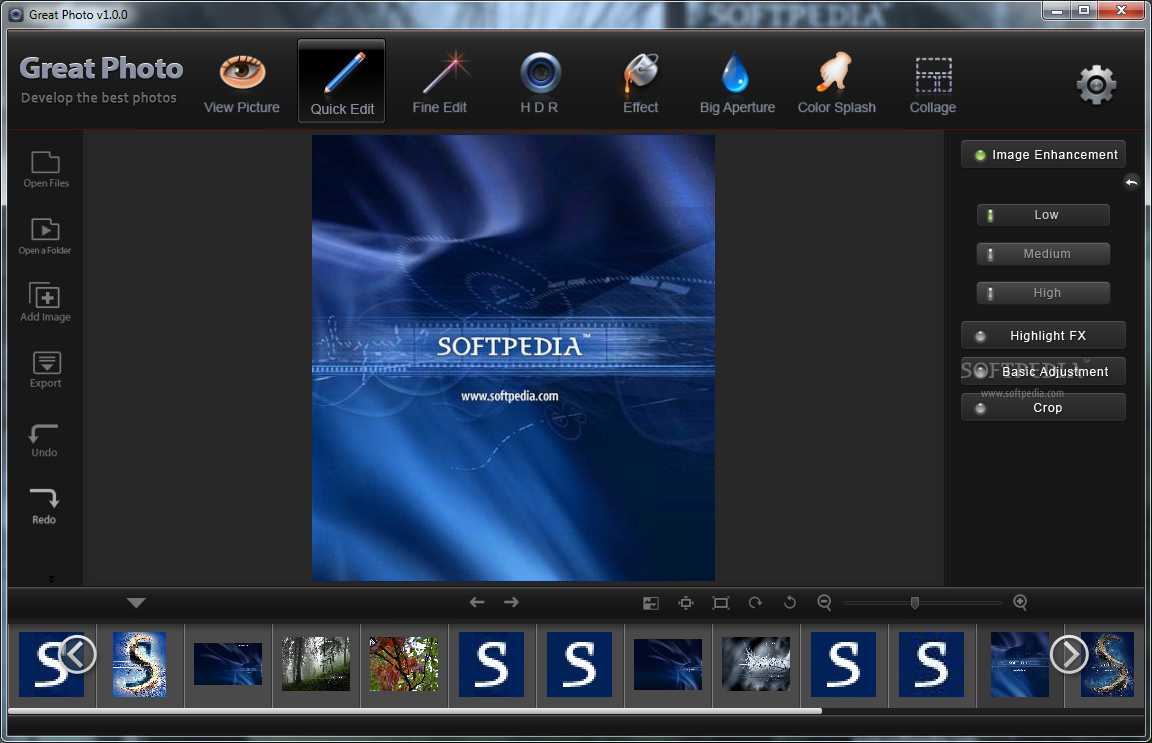This screenshot has width=1152, height=743.
Task: Zoom out with the minus magnifier
Action: click(x=824, y=603)
